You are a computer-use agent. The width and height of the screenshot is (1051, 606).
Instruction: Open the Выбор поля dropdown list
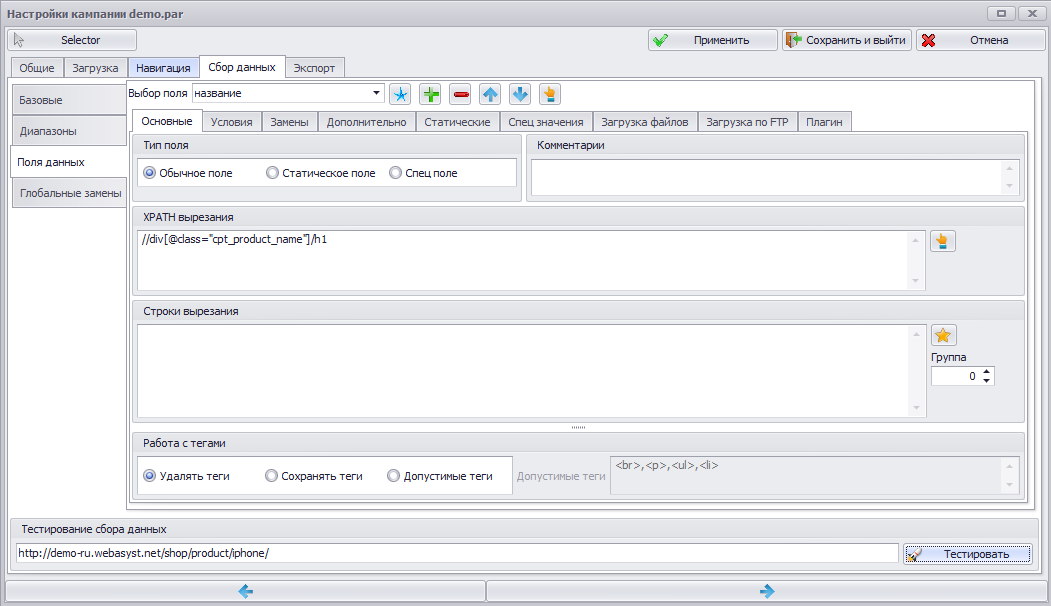376,93
